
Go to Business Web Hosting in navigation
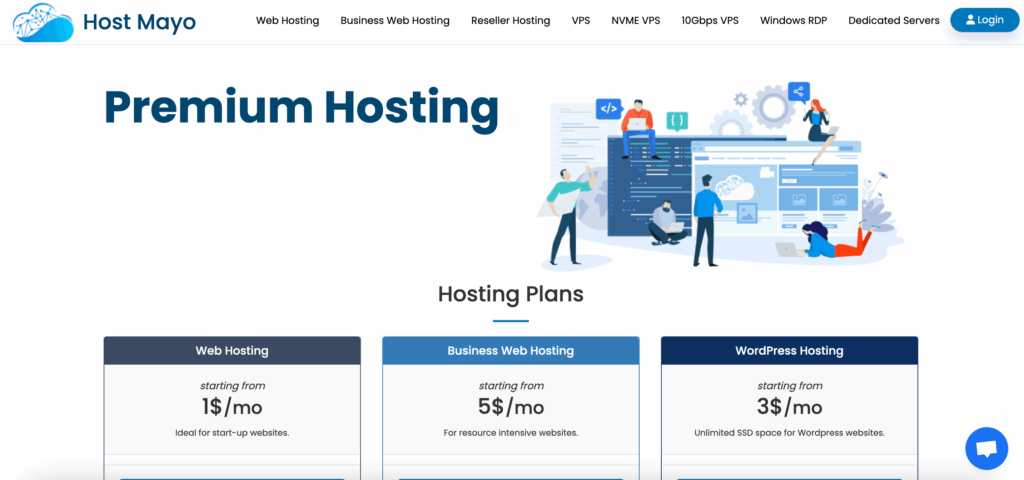[x=395, y=20]
